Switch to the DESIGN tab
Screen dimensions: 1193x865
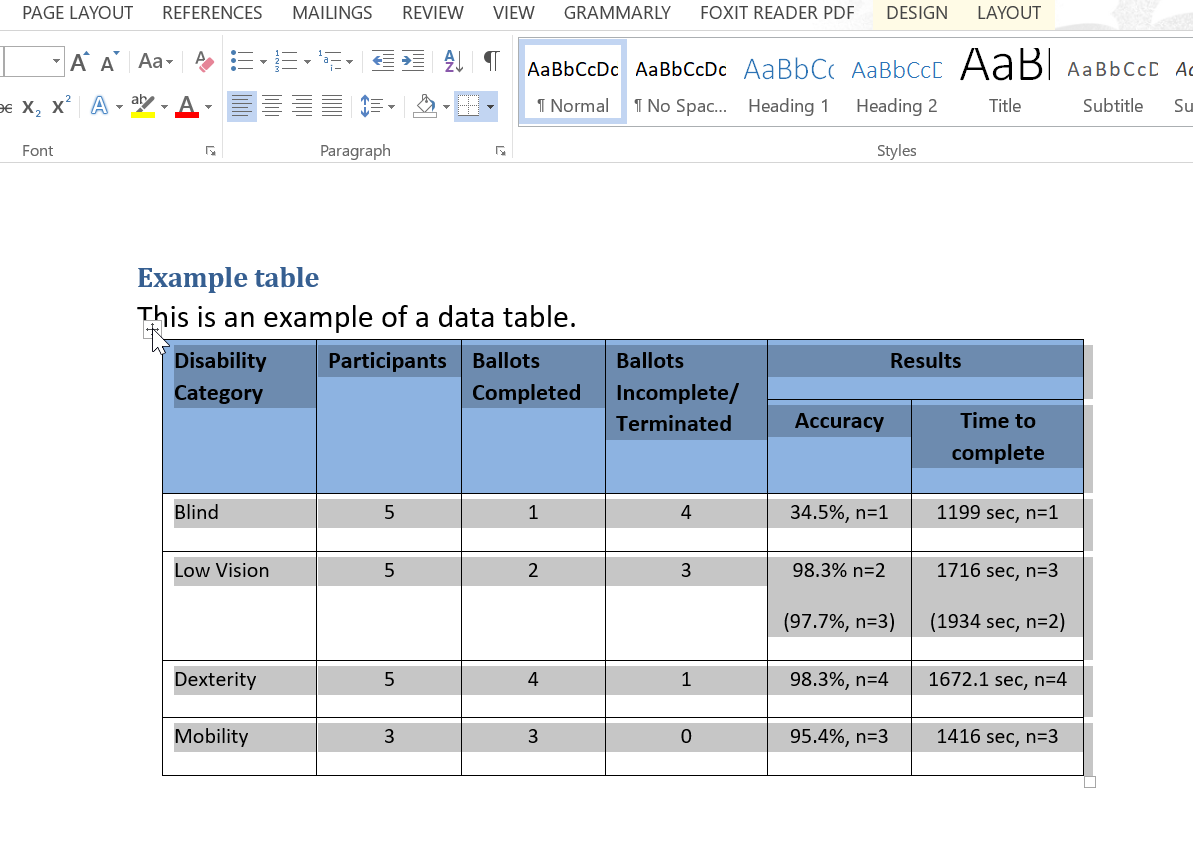(x=918, y=13)
